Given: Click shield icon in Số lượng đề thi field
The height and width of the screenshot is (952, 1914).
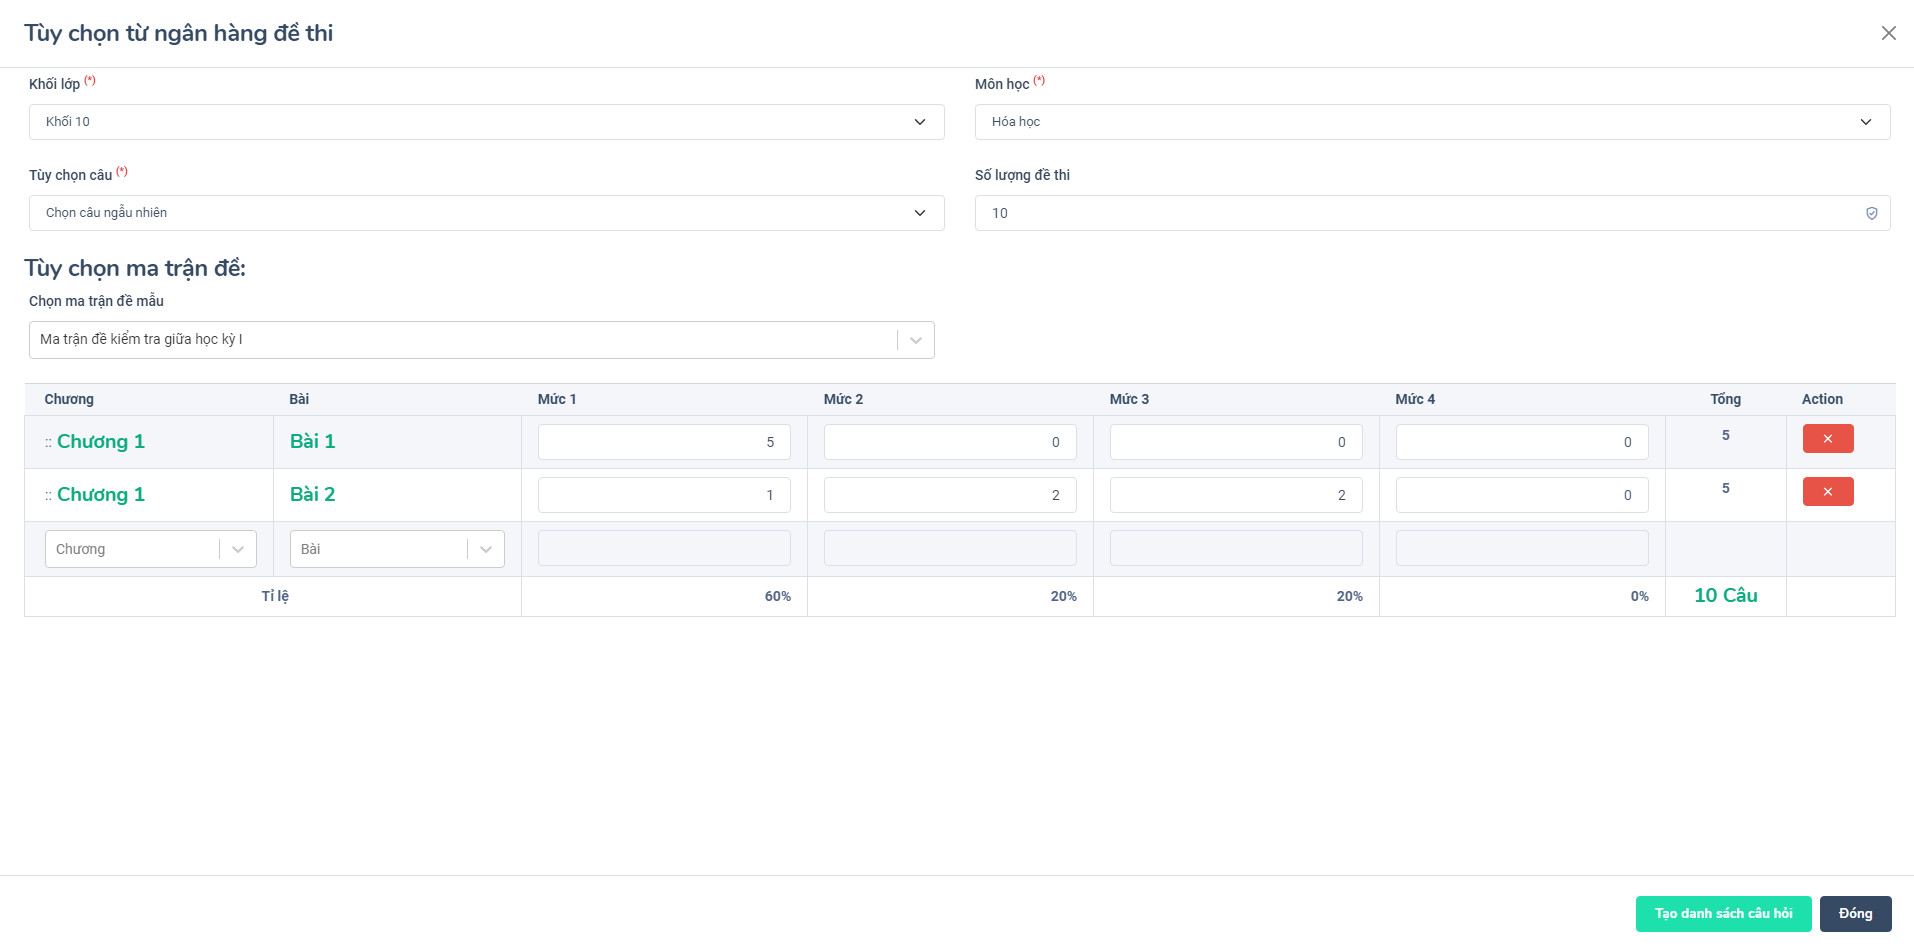Looking at the screenshot, I should coord(1871,213).
